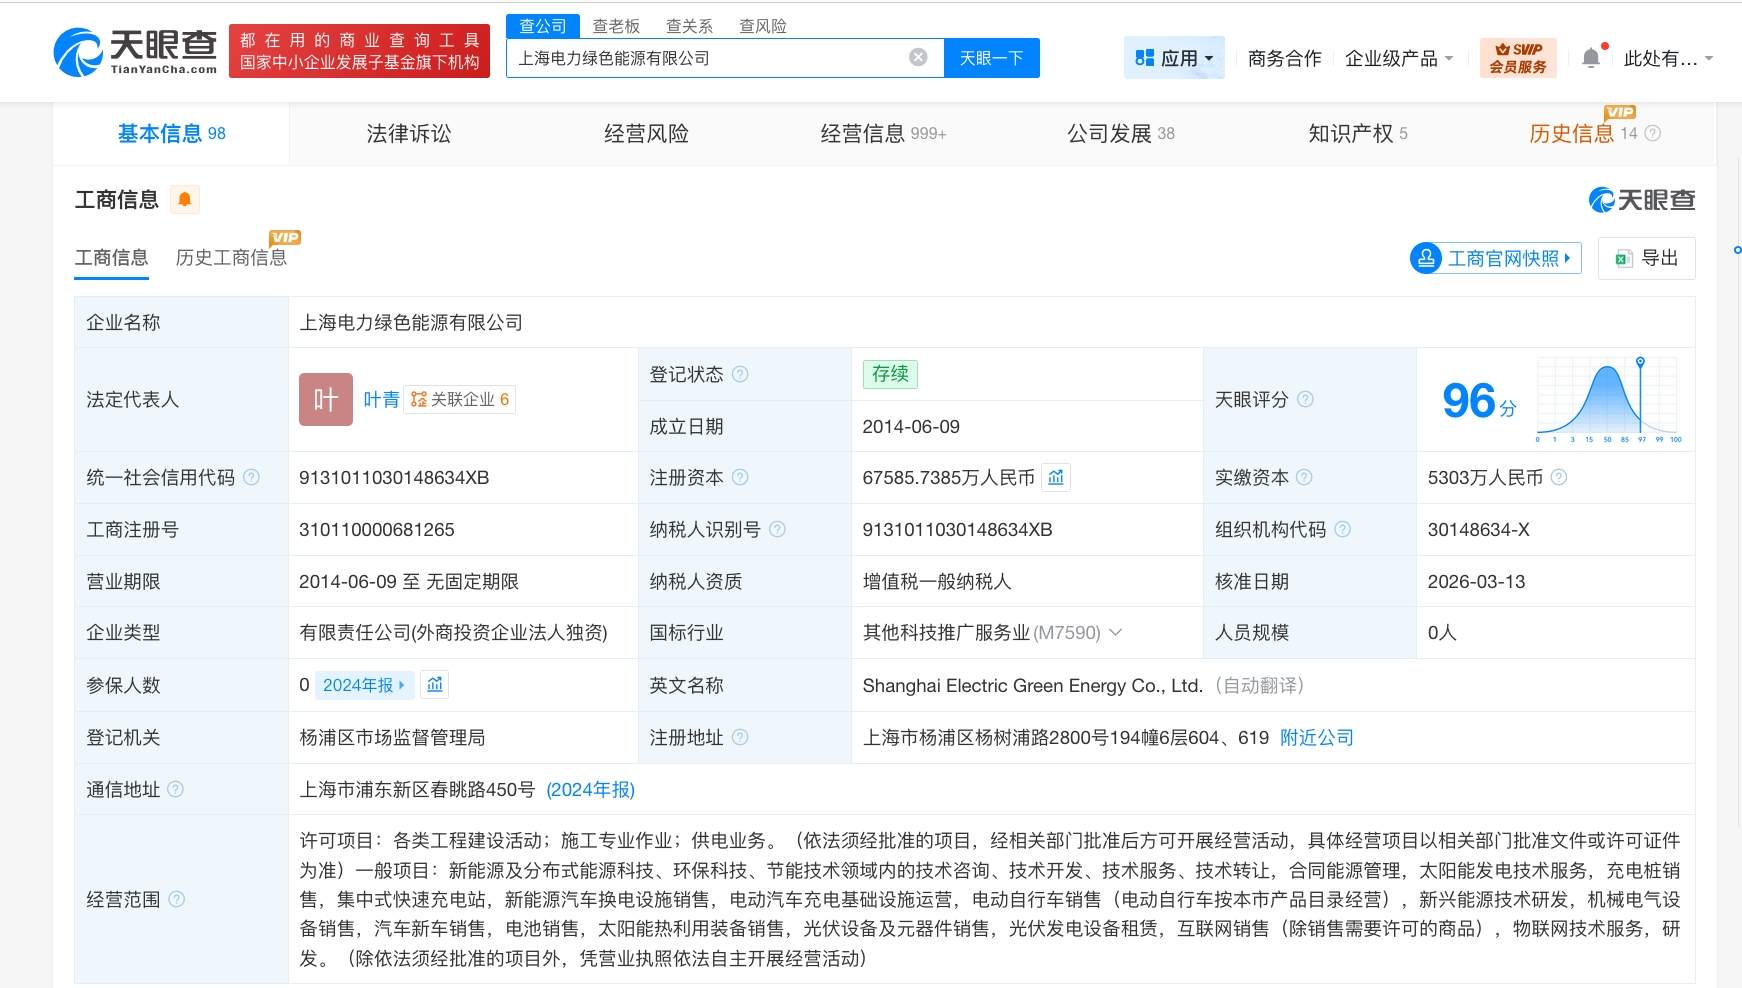The width and height of the screenshot is (1742, 988).
Task: Click the TianYanCha logo in header
Action: point(136,52)
